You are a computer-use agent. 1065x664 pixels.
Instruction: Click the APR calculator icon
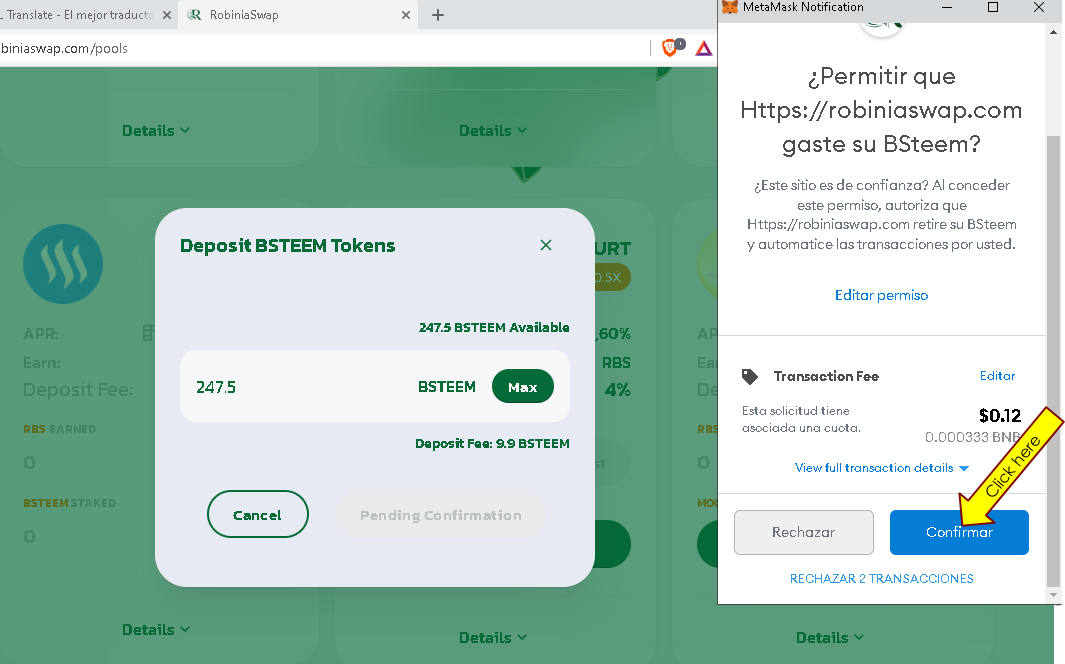coord(149,333)
